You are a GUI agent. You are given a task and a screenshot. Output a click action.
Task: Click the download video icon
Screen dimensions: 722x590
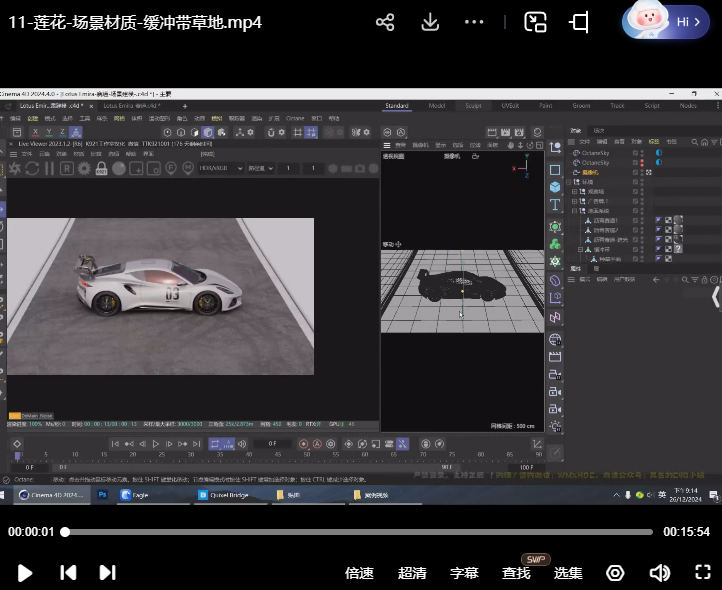click(430, 22)
